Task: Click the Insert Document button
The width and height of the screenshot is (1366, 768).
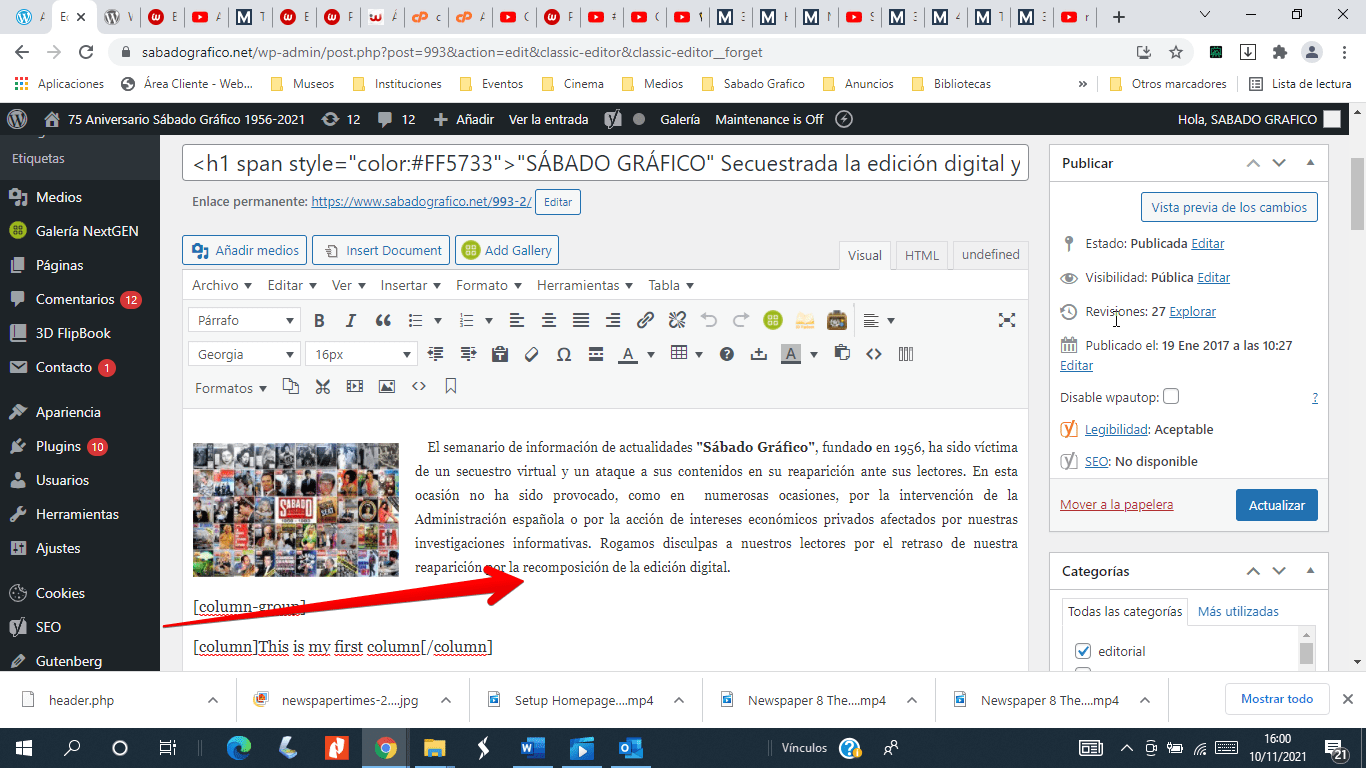Action: tap(381, 250)
